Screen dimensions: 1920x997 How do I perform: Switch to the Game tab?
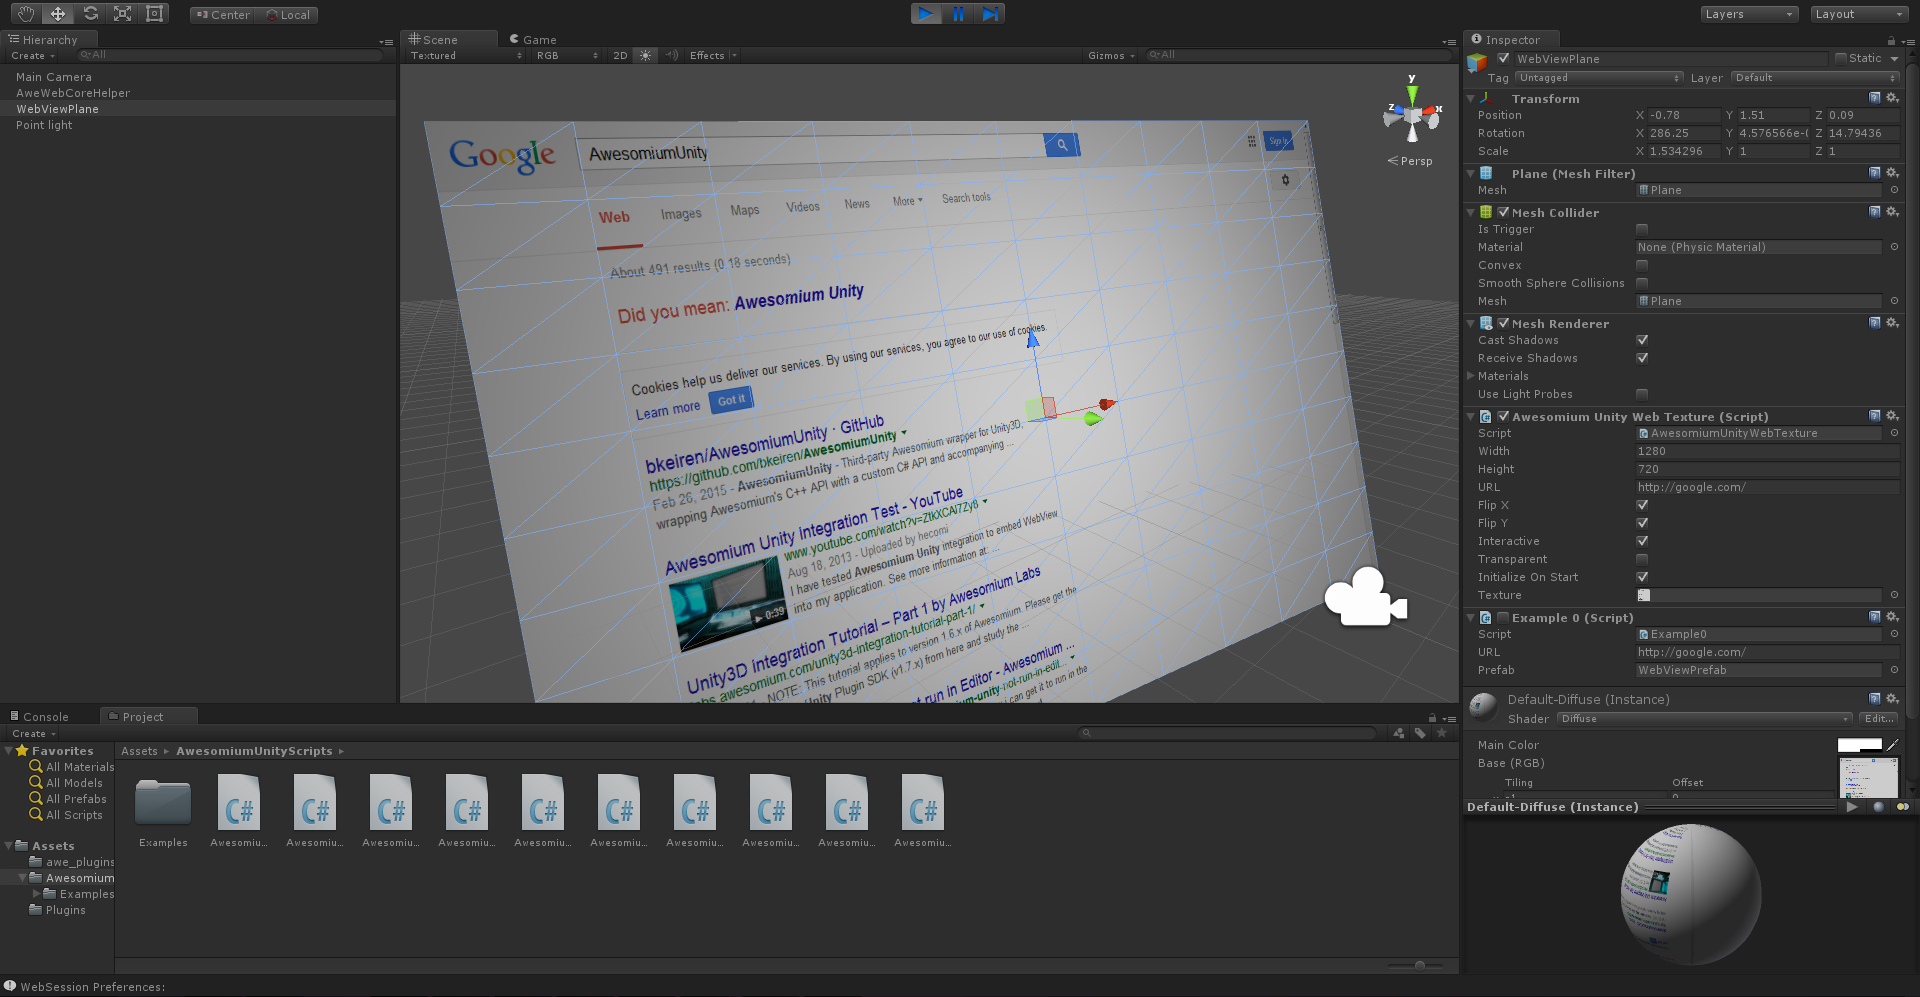pyautogui.click(x=533, y=40)
